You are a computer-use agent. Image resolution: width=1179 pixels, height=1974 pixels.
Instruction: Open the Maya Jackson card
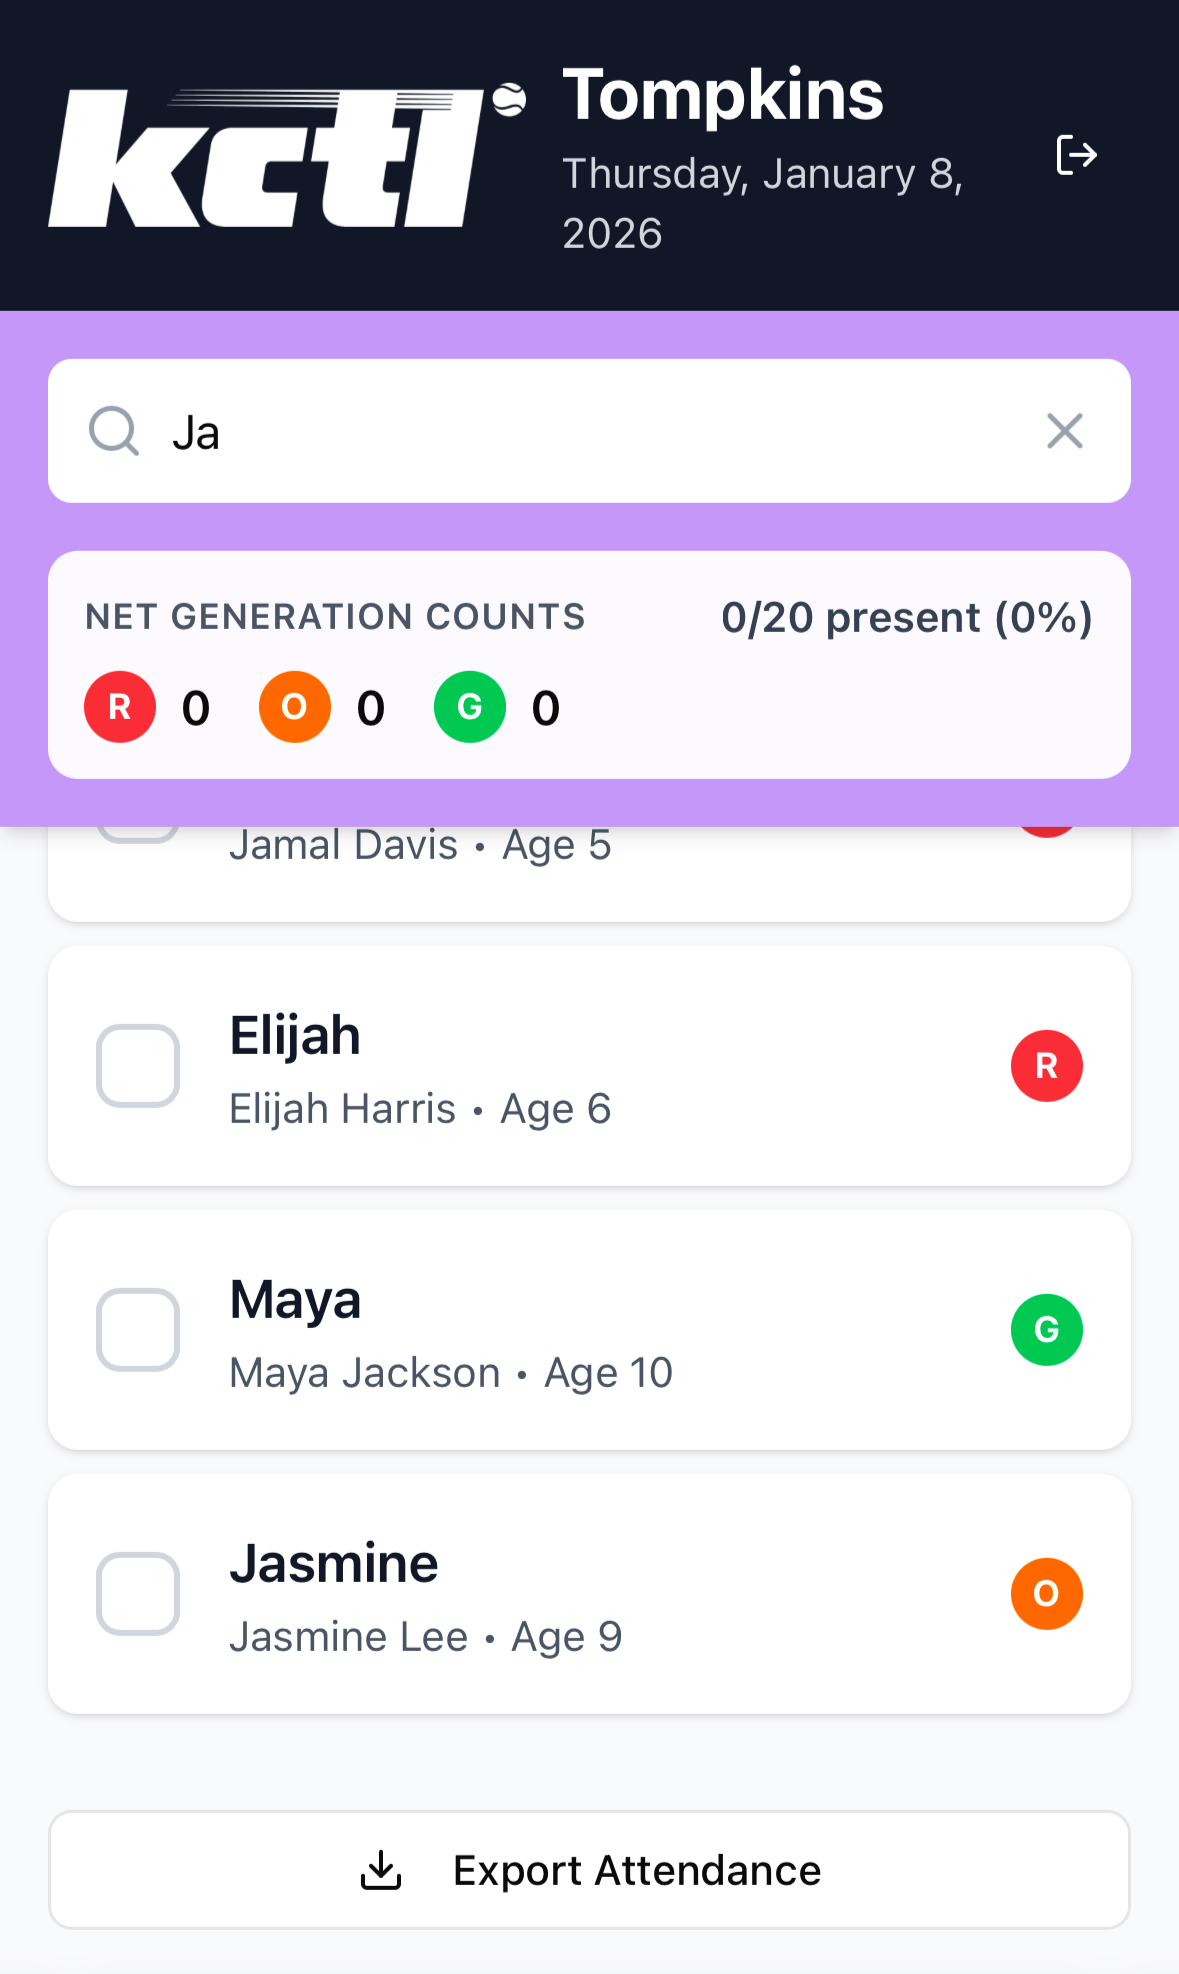[x=589, y=1330]
